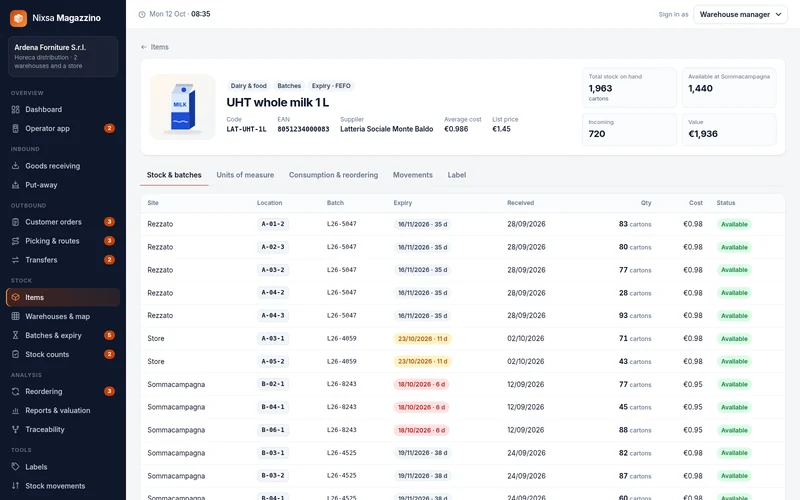
Task: Click the Labels tag icon
Action: tap(15, 467)
